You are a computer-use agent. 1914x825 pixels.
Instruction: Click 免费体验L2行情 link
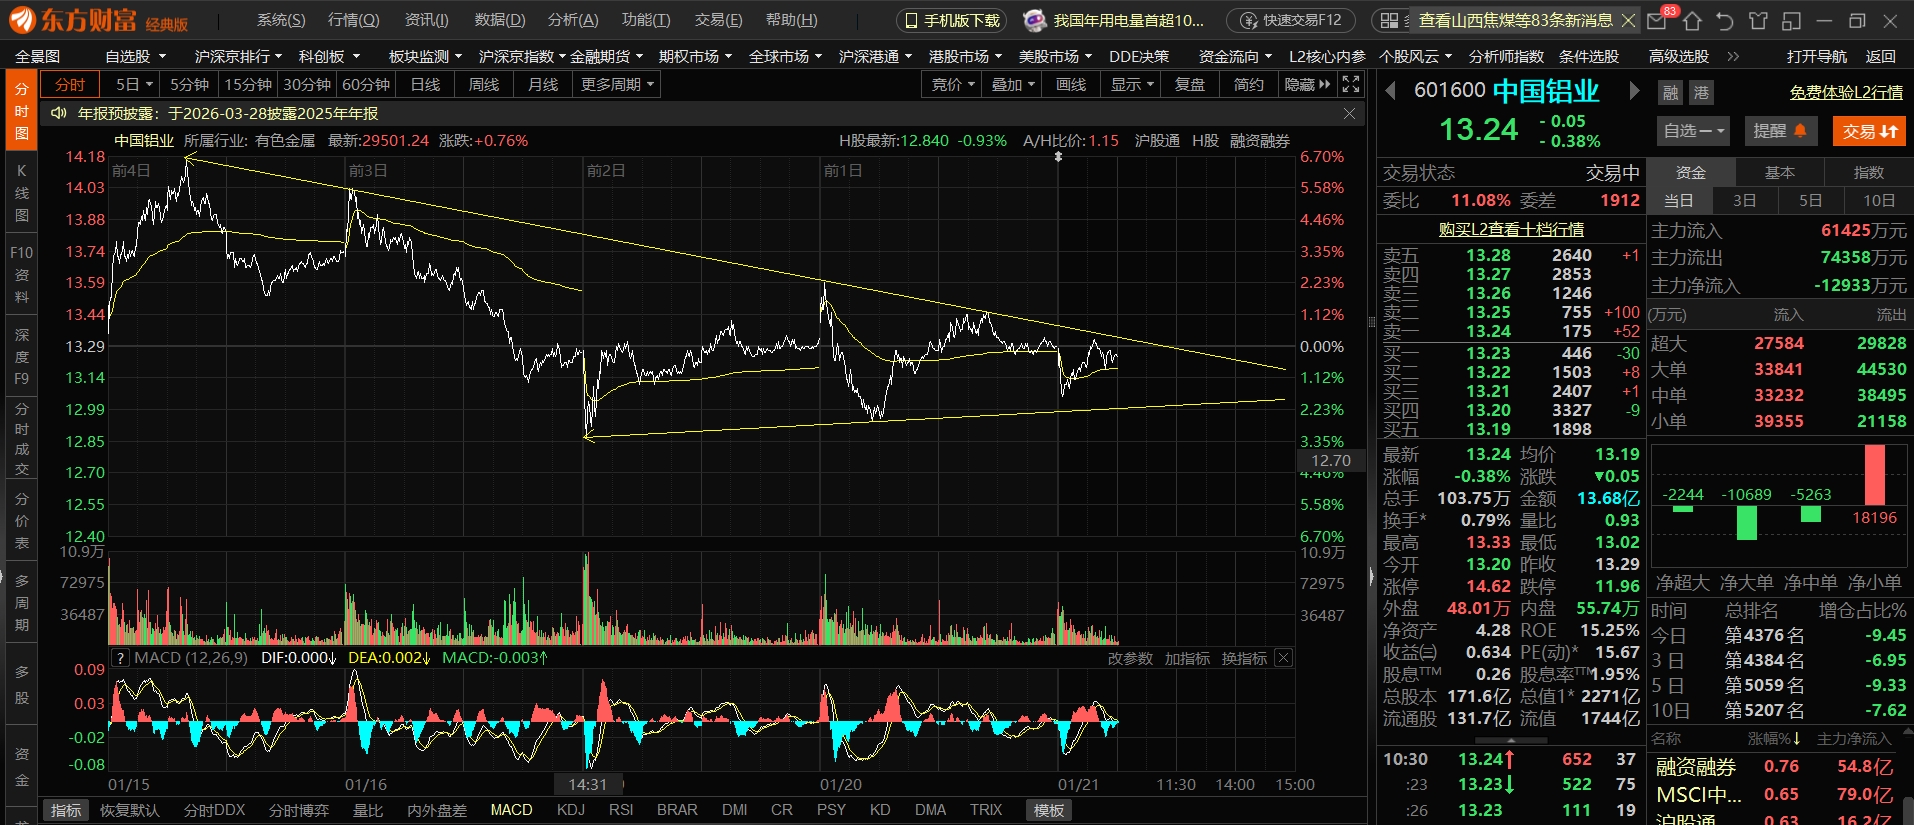(x=1846, y=93)
